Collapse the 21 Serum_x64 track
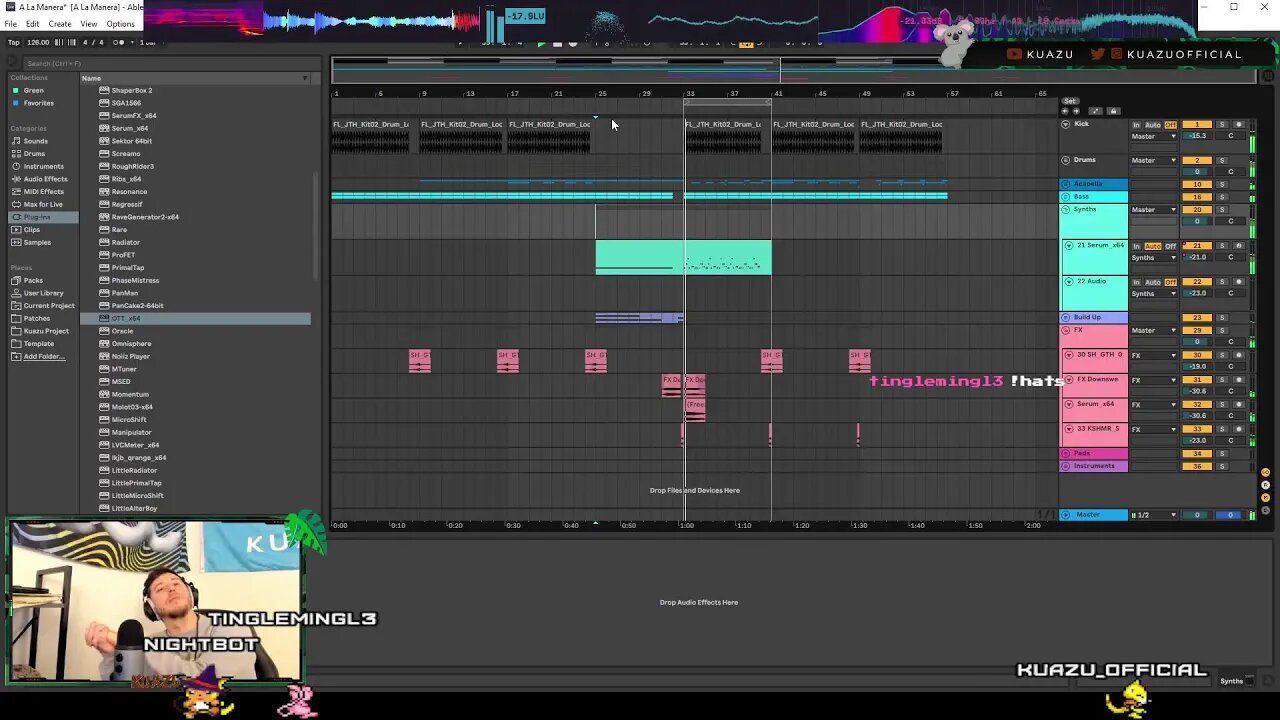Image resolution: width=1280 pixels, height=720 pixels. 1069,246
